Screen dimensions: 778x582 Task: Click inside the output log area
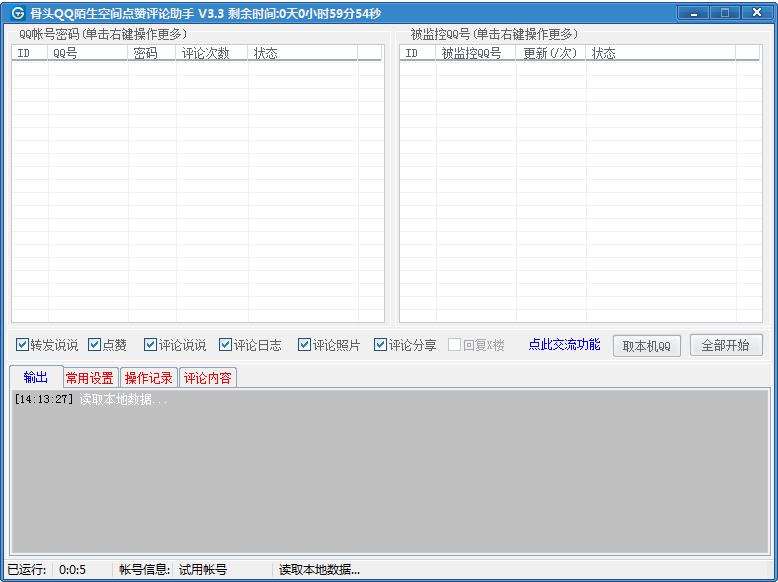[x=389, y=470]
